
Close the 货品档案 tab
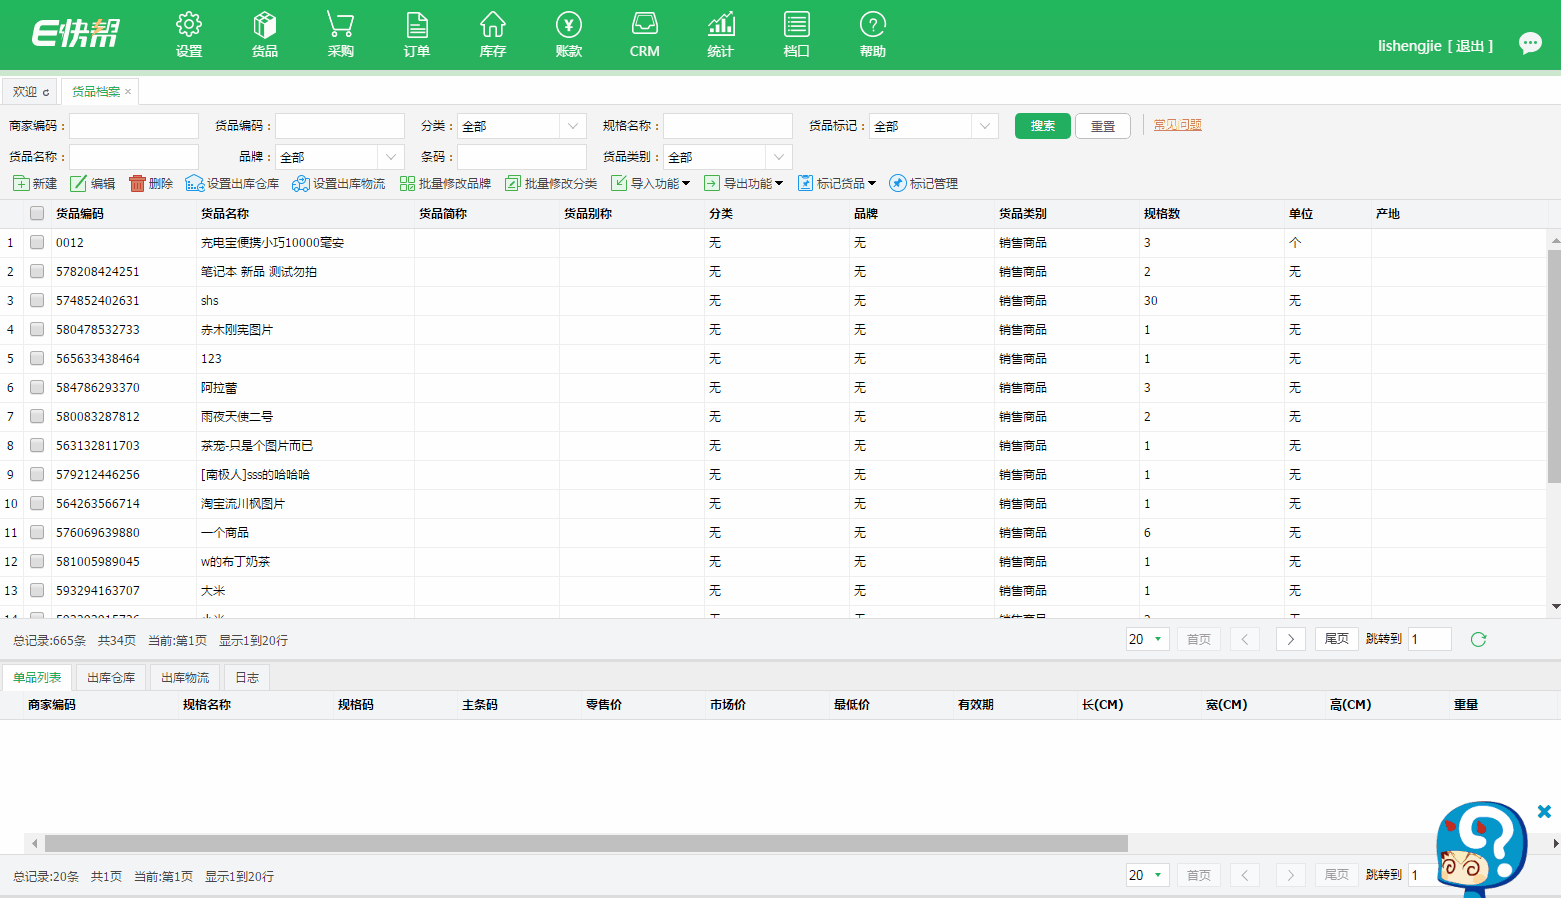point(128,92)
